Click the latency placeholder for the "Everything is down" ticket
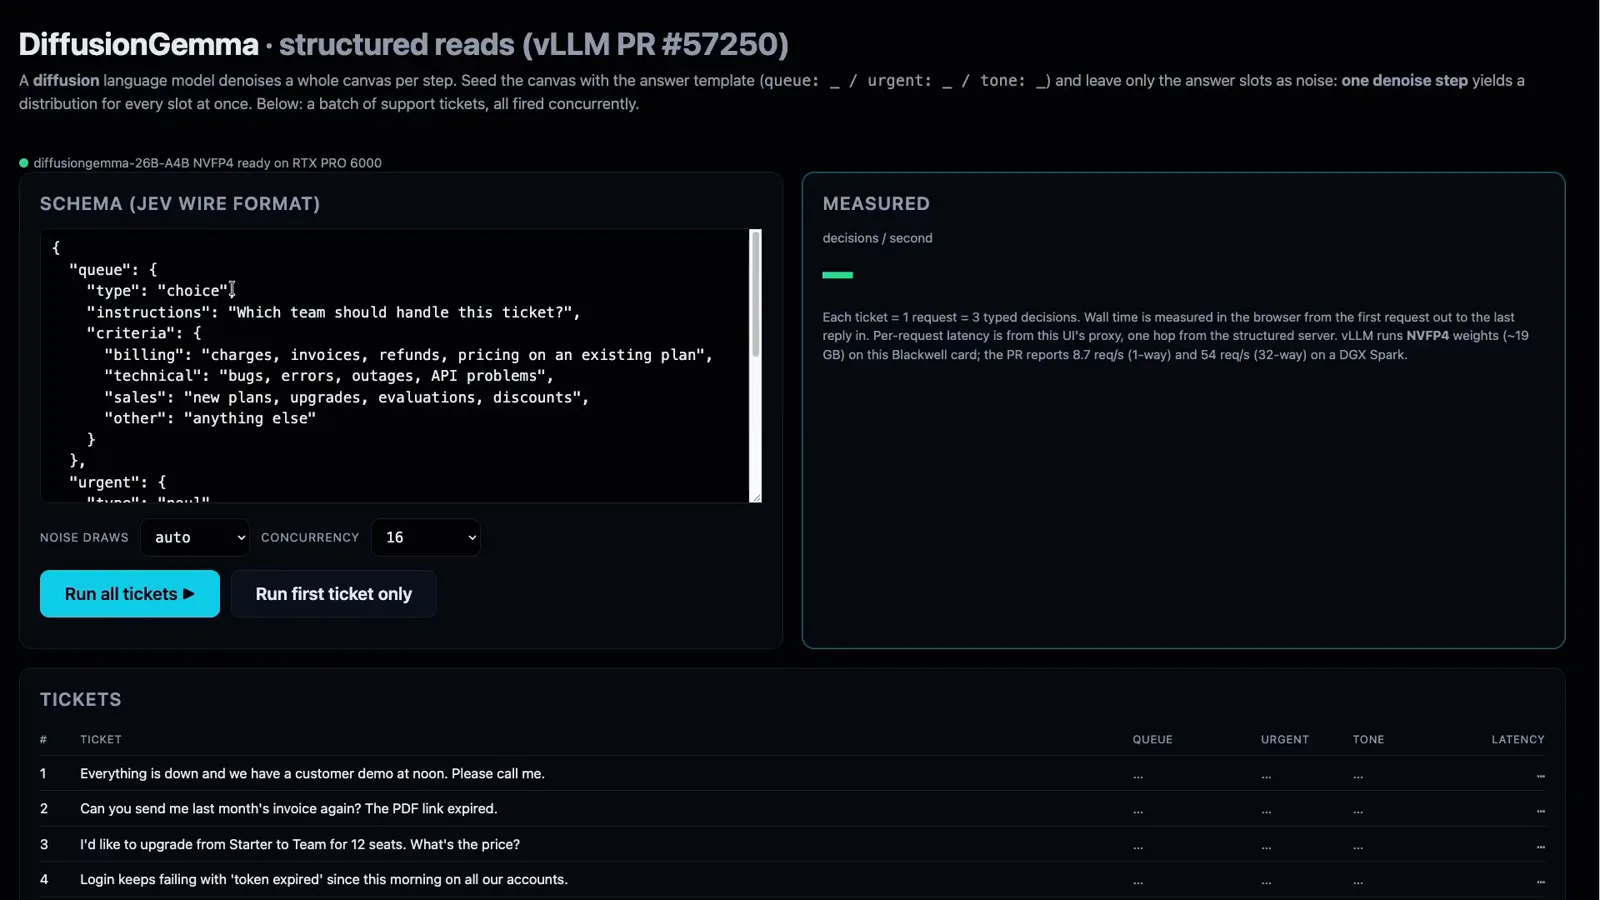 click(1540, 776)
